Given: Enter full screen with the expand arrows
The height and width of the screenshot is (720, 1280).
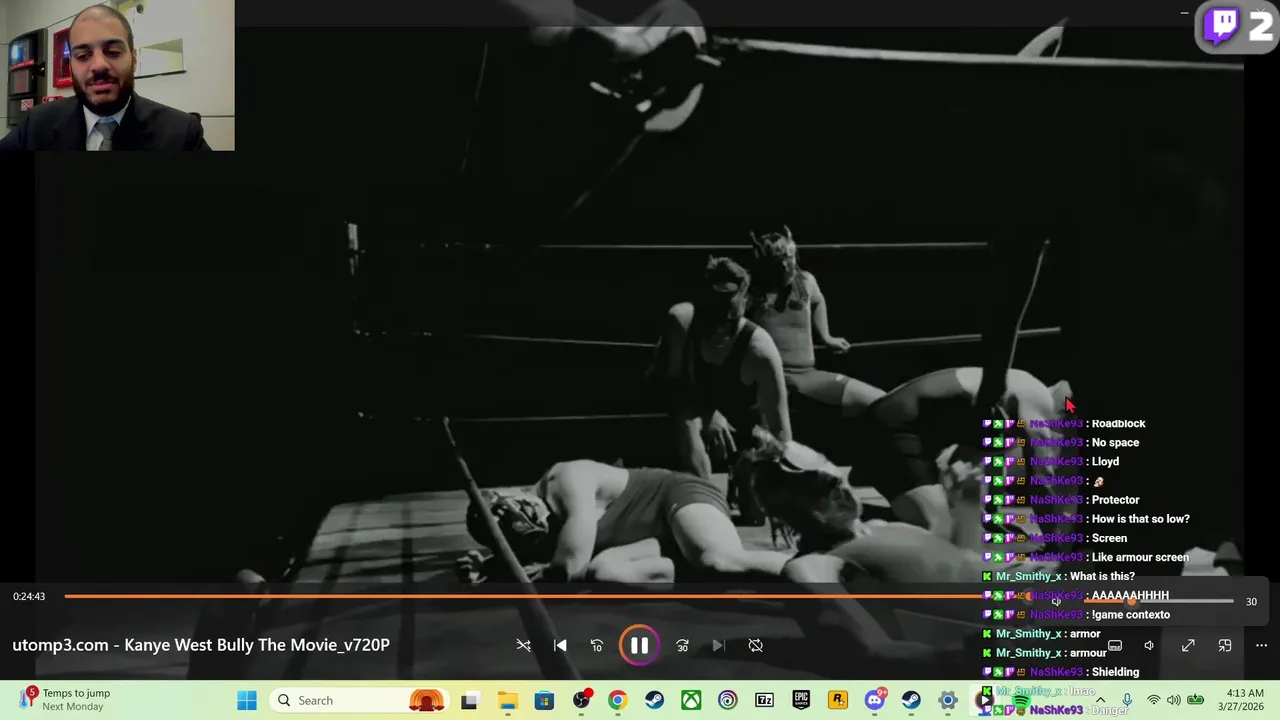Looking at the screenshot, I should point(1188,645).
